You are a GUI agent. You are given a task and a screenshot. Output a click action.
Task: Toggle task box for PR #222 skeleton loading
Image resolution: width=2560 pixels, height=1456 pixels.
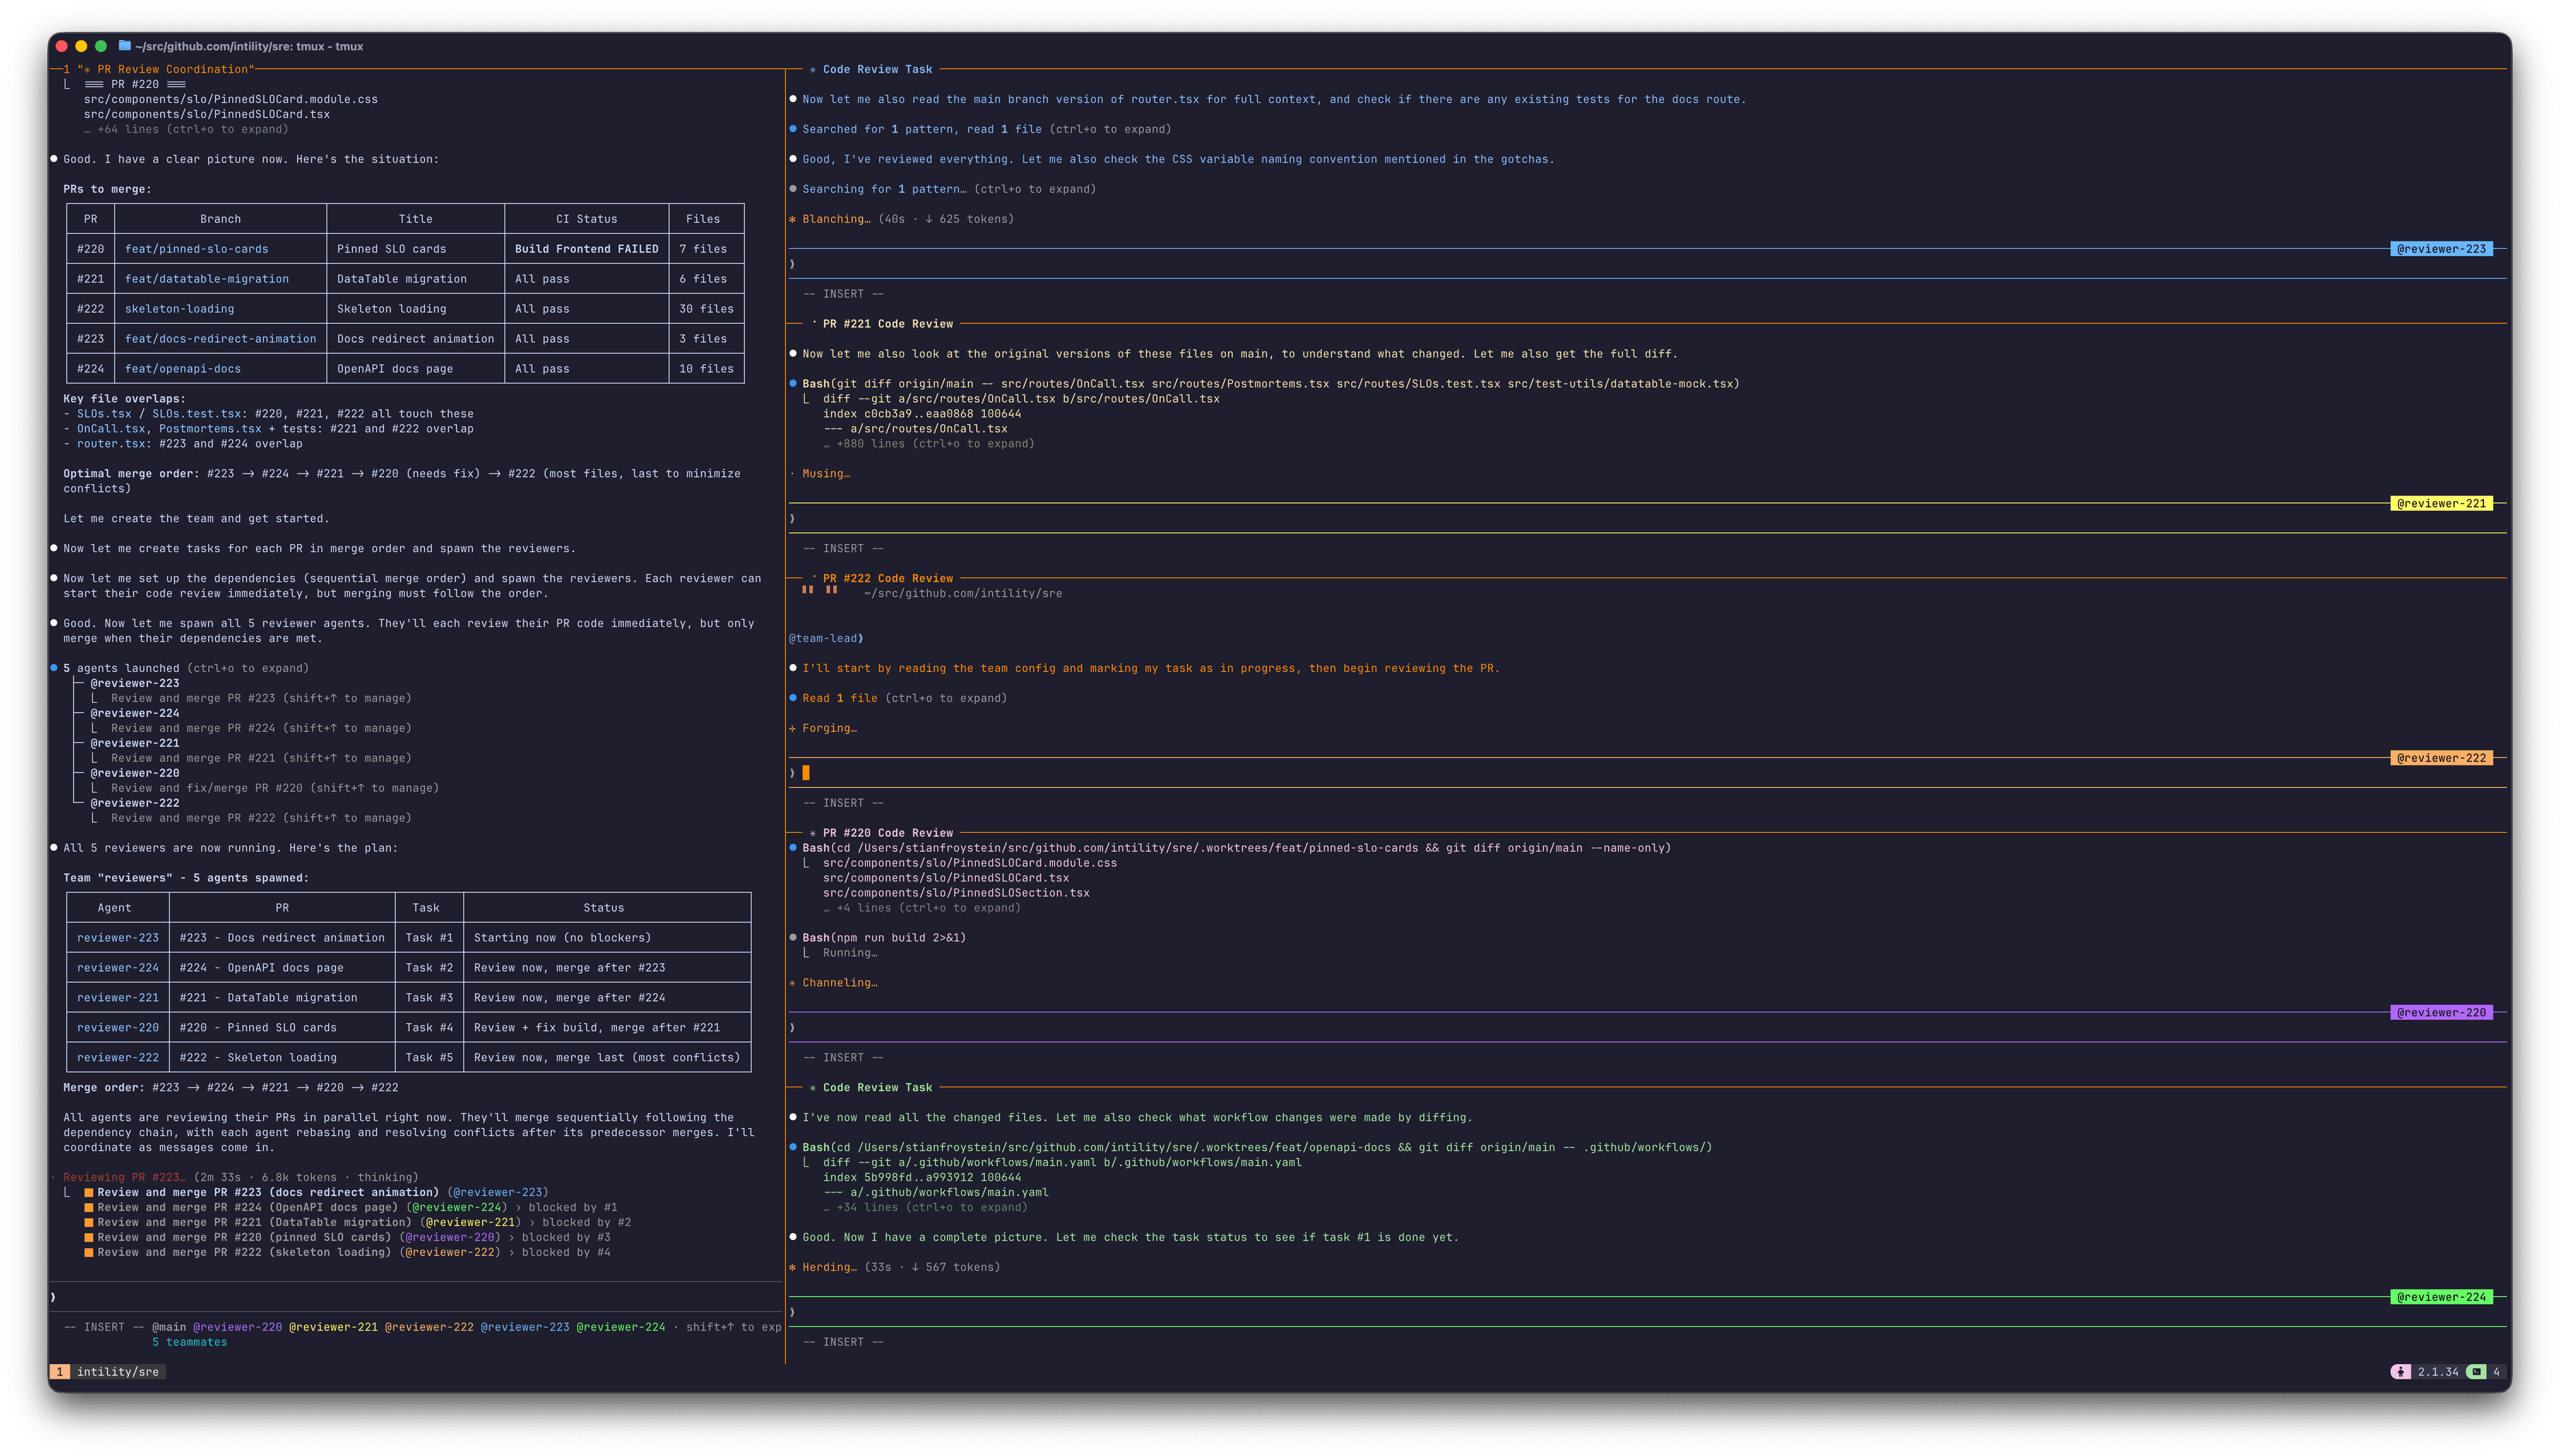point(89,1252)
